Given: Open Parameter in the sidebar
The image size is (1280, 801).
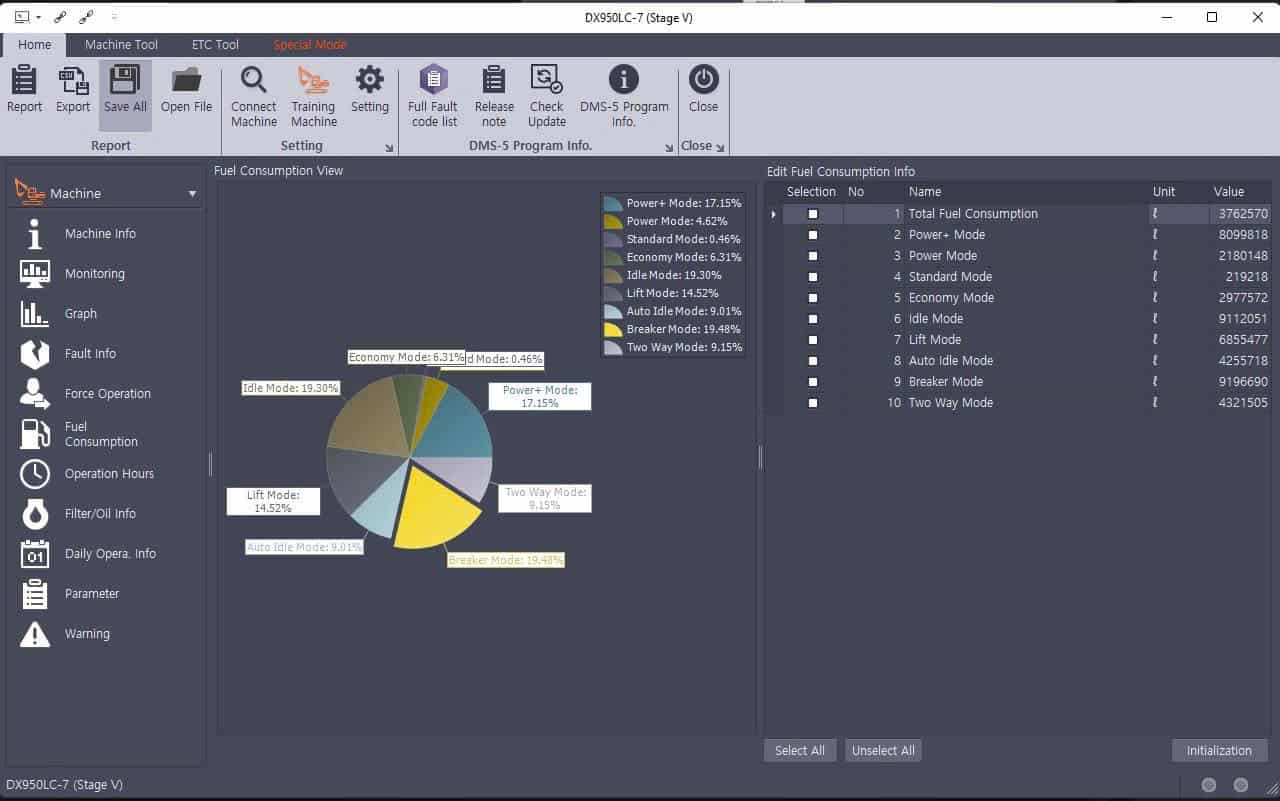Looking at the screenshot, I should (92, 594).
